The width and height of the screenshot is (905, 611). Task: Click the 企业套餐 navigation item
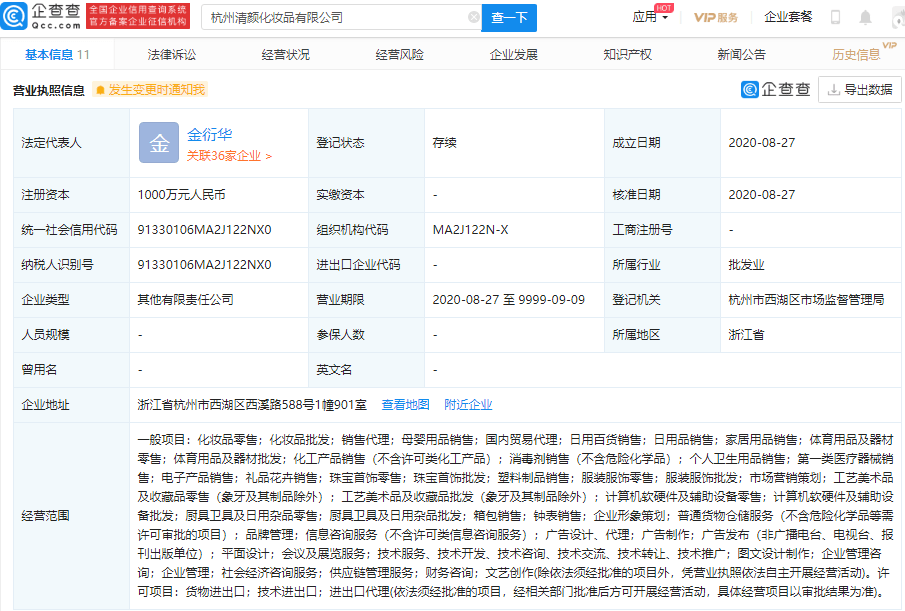788,17
